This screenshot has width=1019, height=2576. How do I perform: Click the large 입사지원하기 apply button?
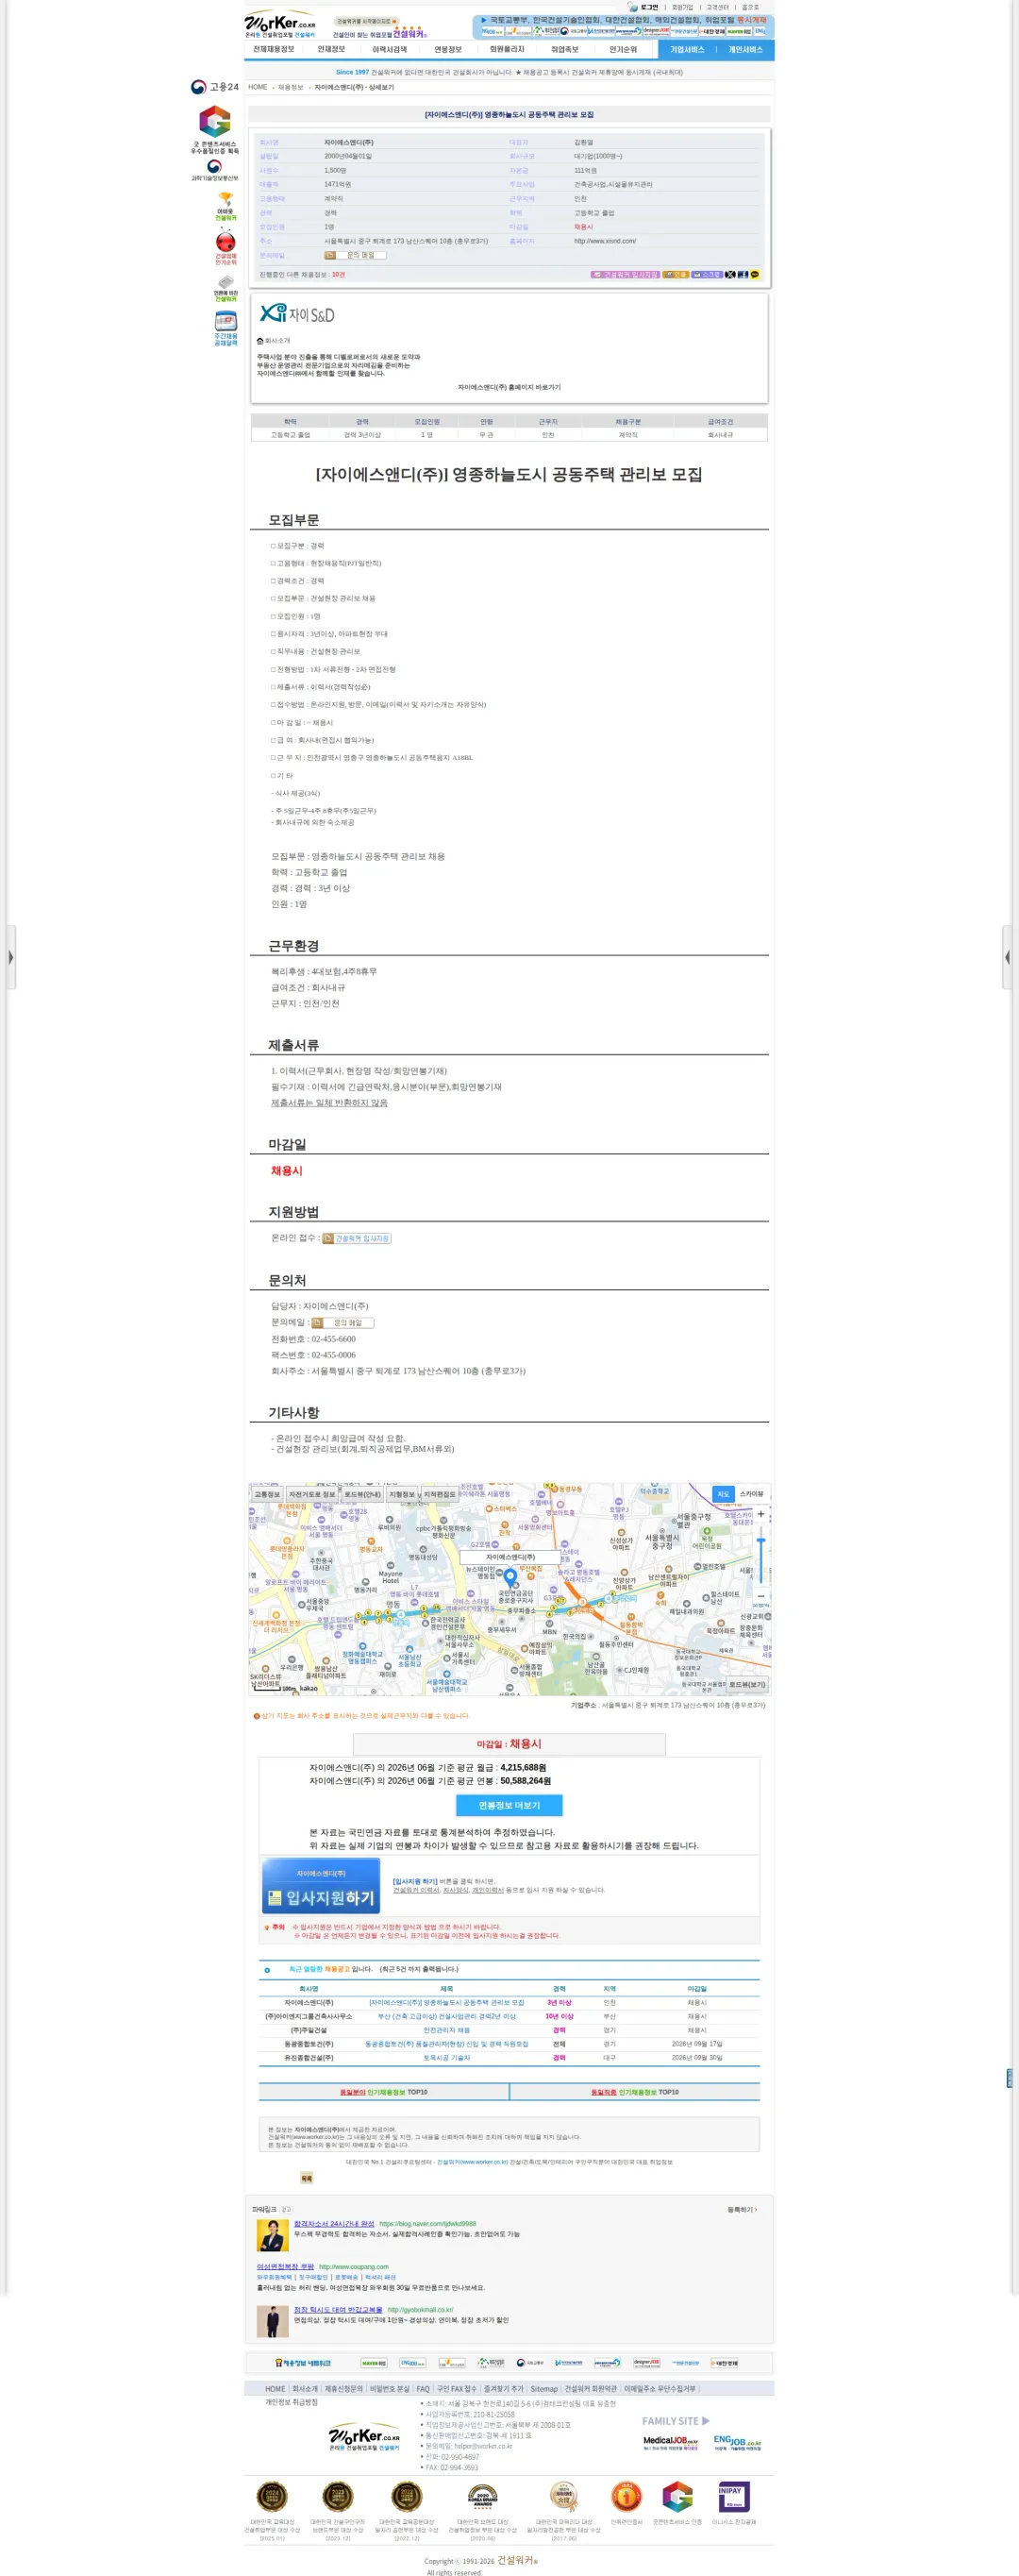click(x=321, y=1888)
